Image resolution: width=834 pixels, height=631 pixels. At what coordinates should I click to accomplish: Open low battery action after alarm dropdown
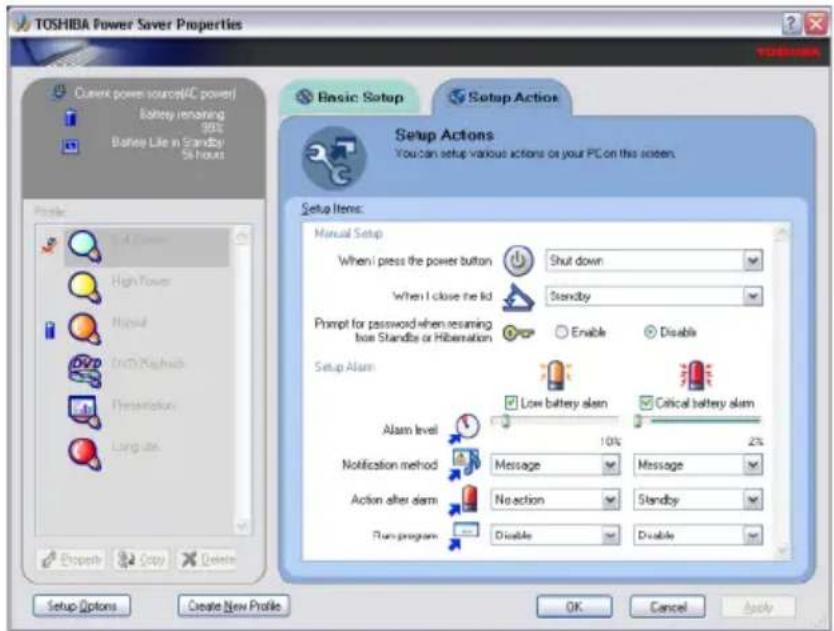611,500
